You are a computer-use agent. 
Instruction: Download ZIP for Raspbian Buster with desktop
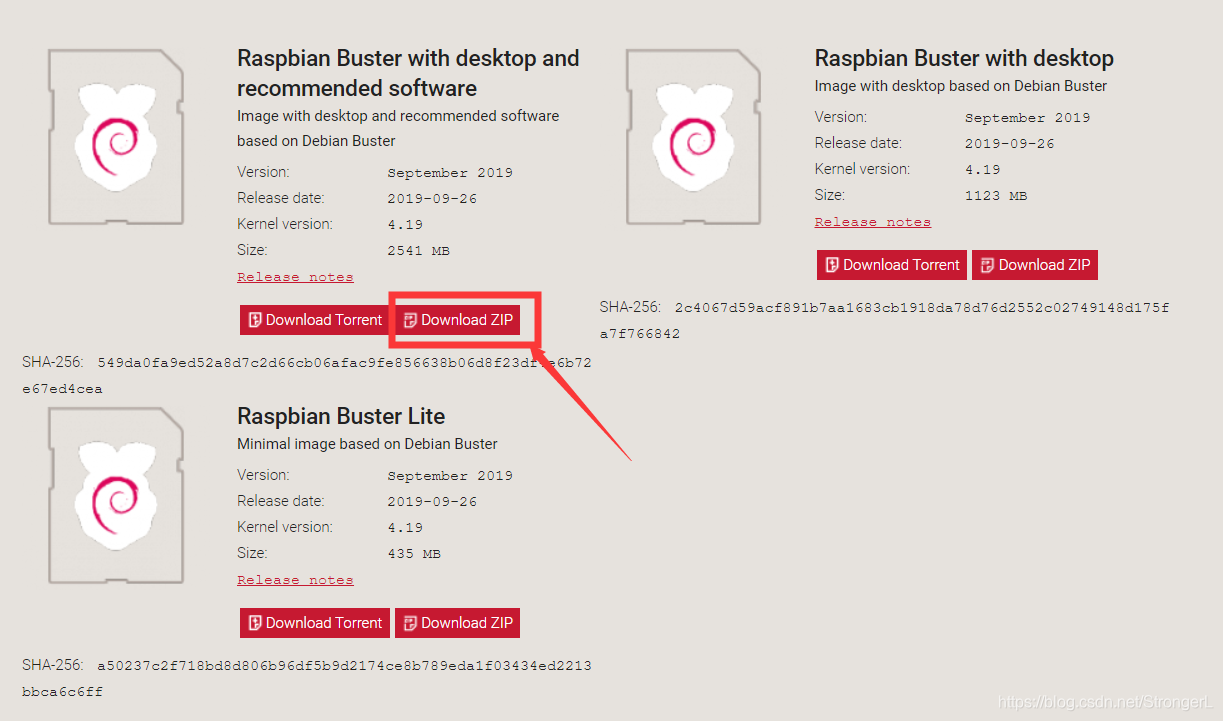point(1035,265)
